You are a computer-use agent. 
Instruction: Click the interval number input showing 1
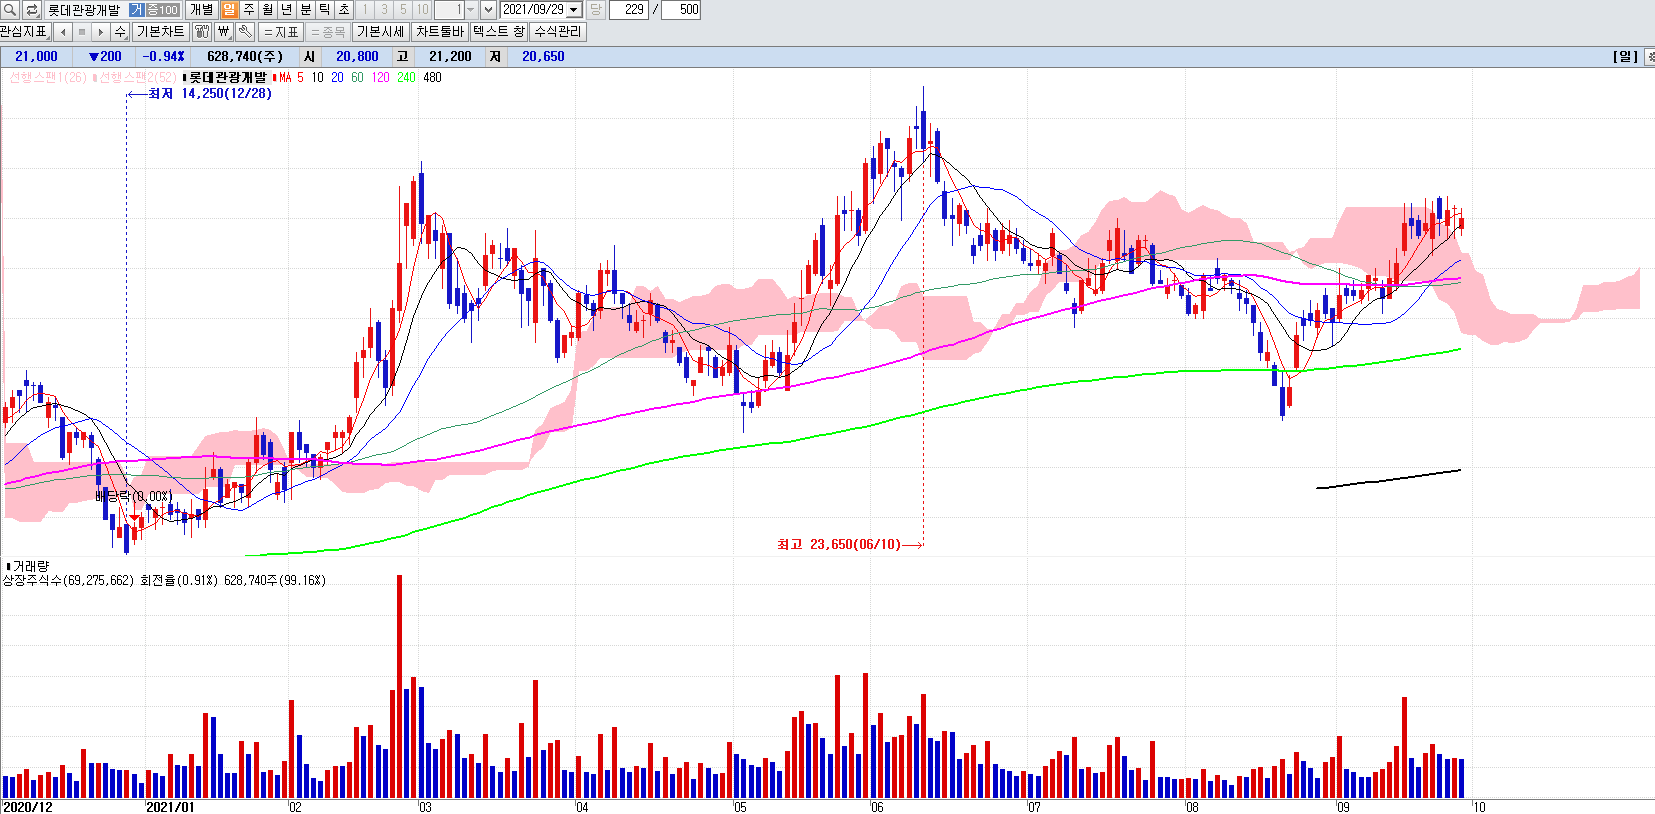[448, 10]
